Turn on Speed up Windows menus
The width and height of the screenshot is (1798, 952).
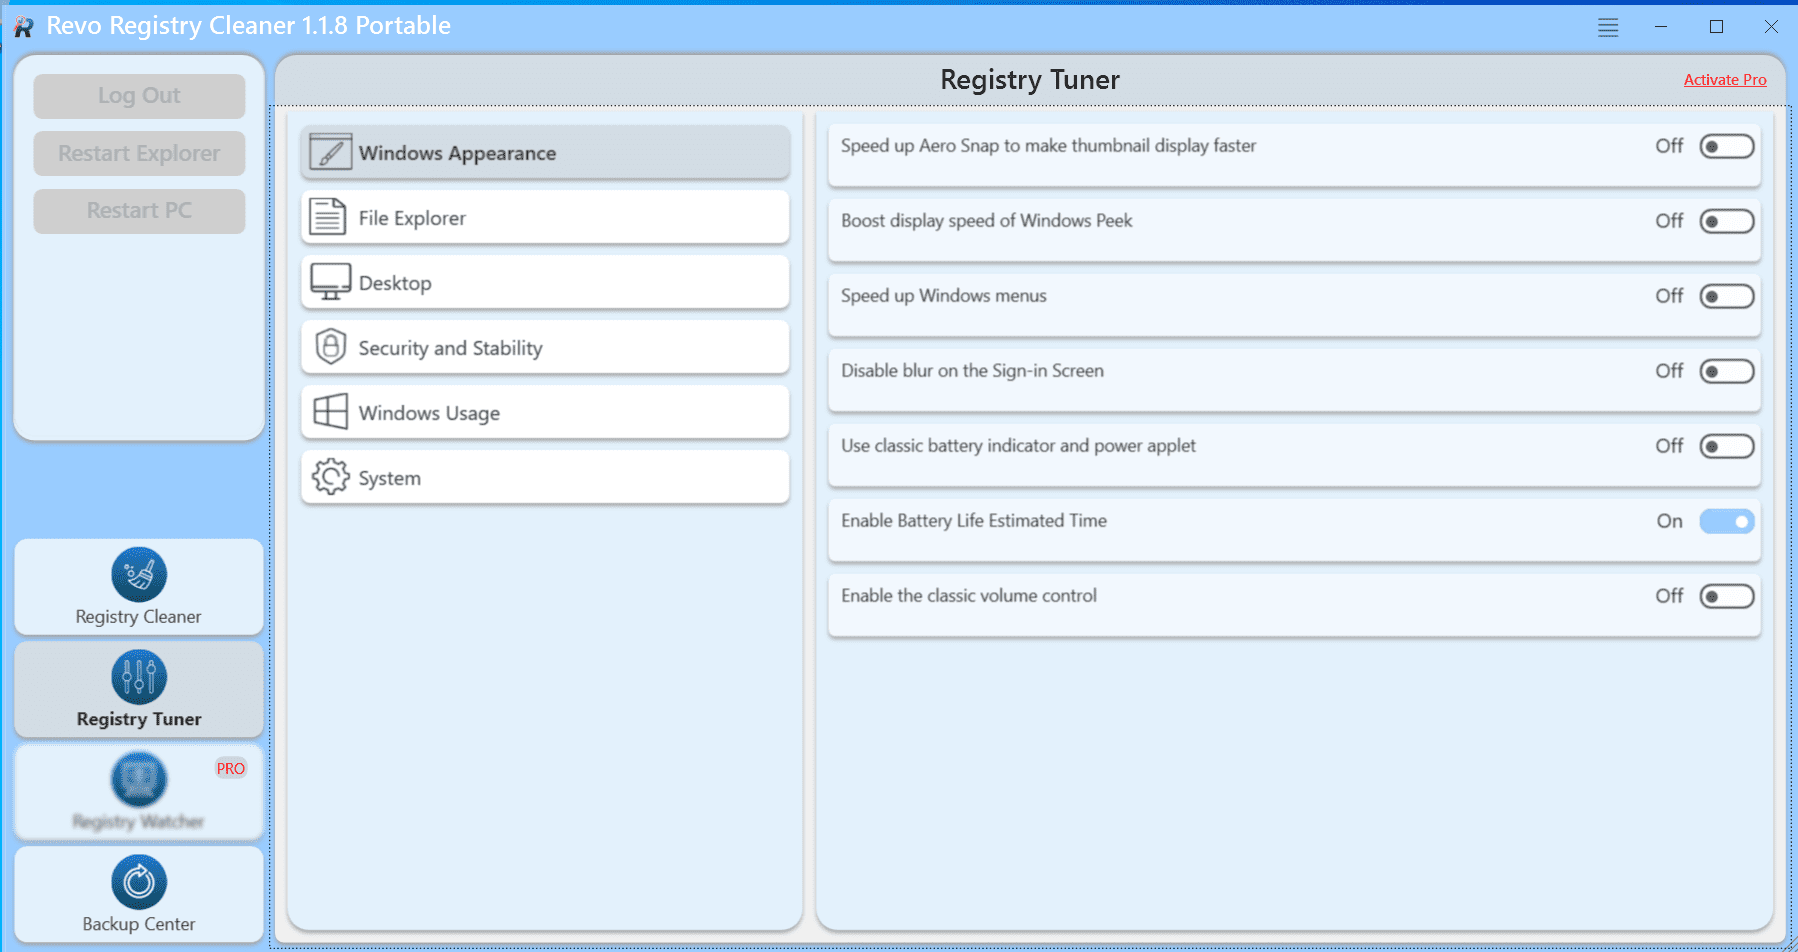coord(1727,296)
